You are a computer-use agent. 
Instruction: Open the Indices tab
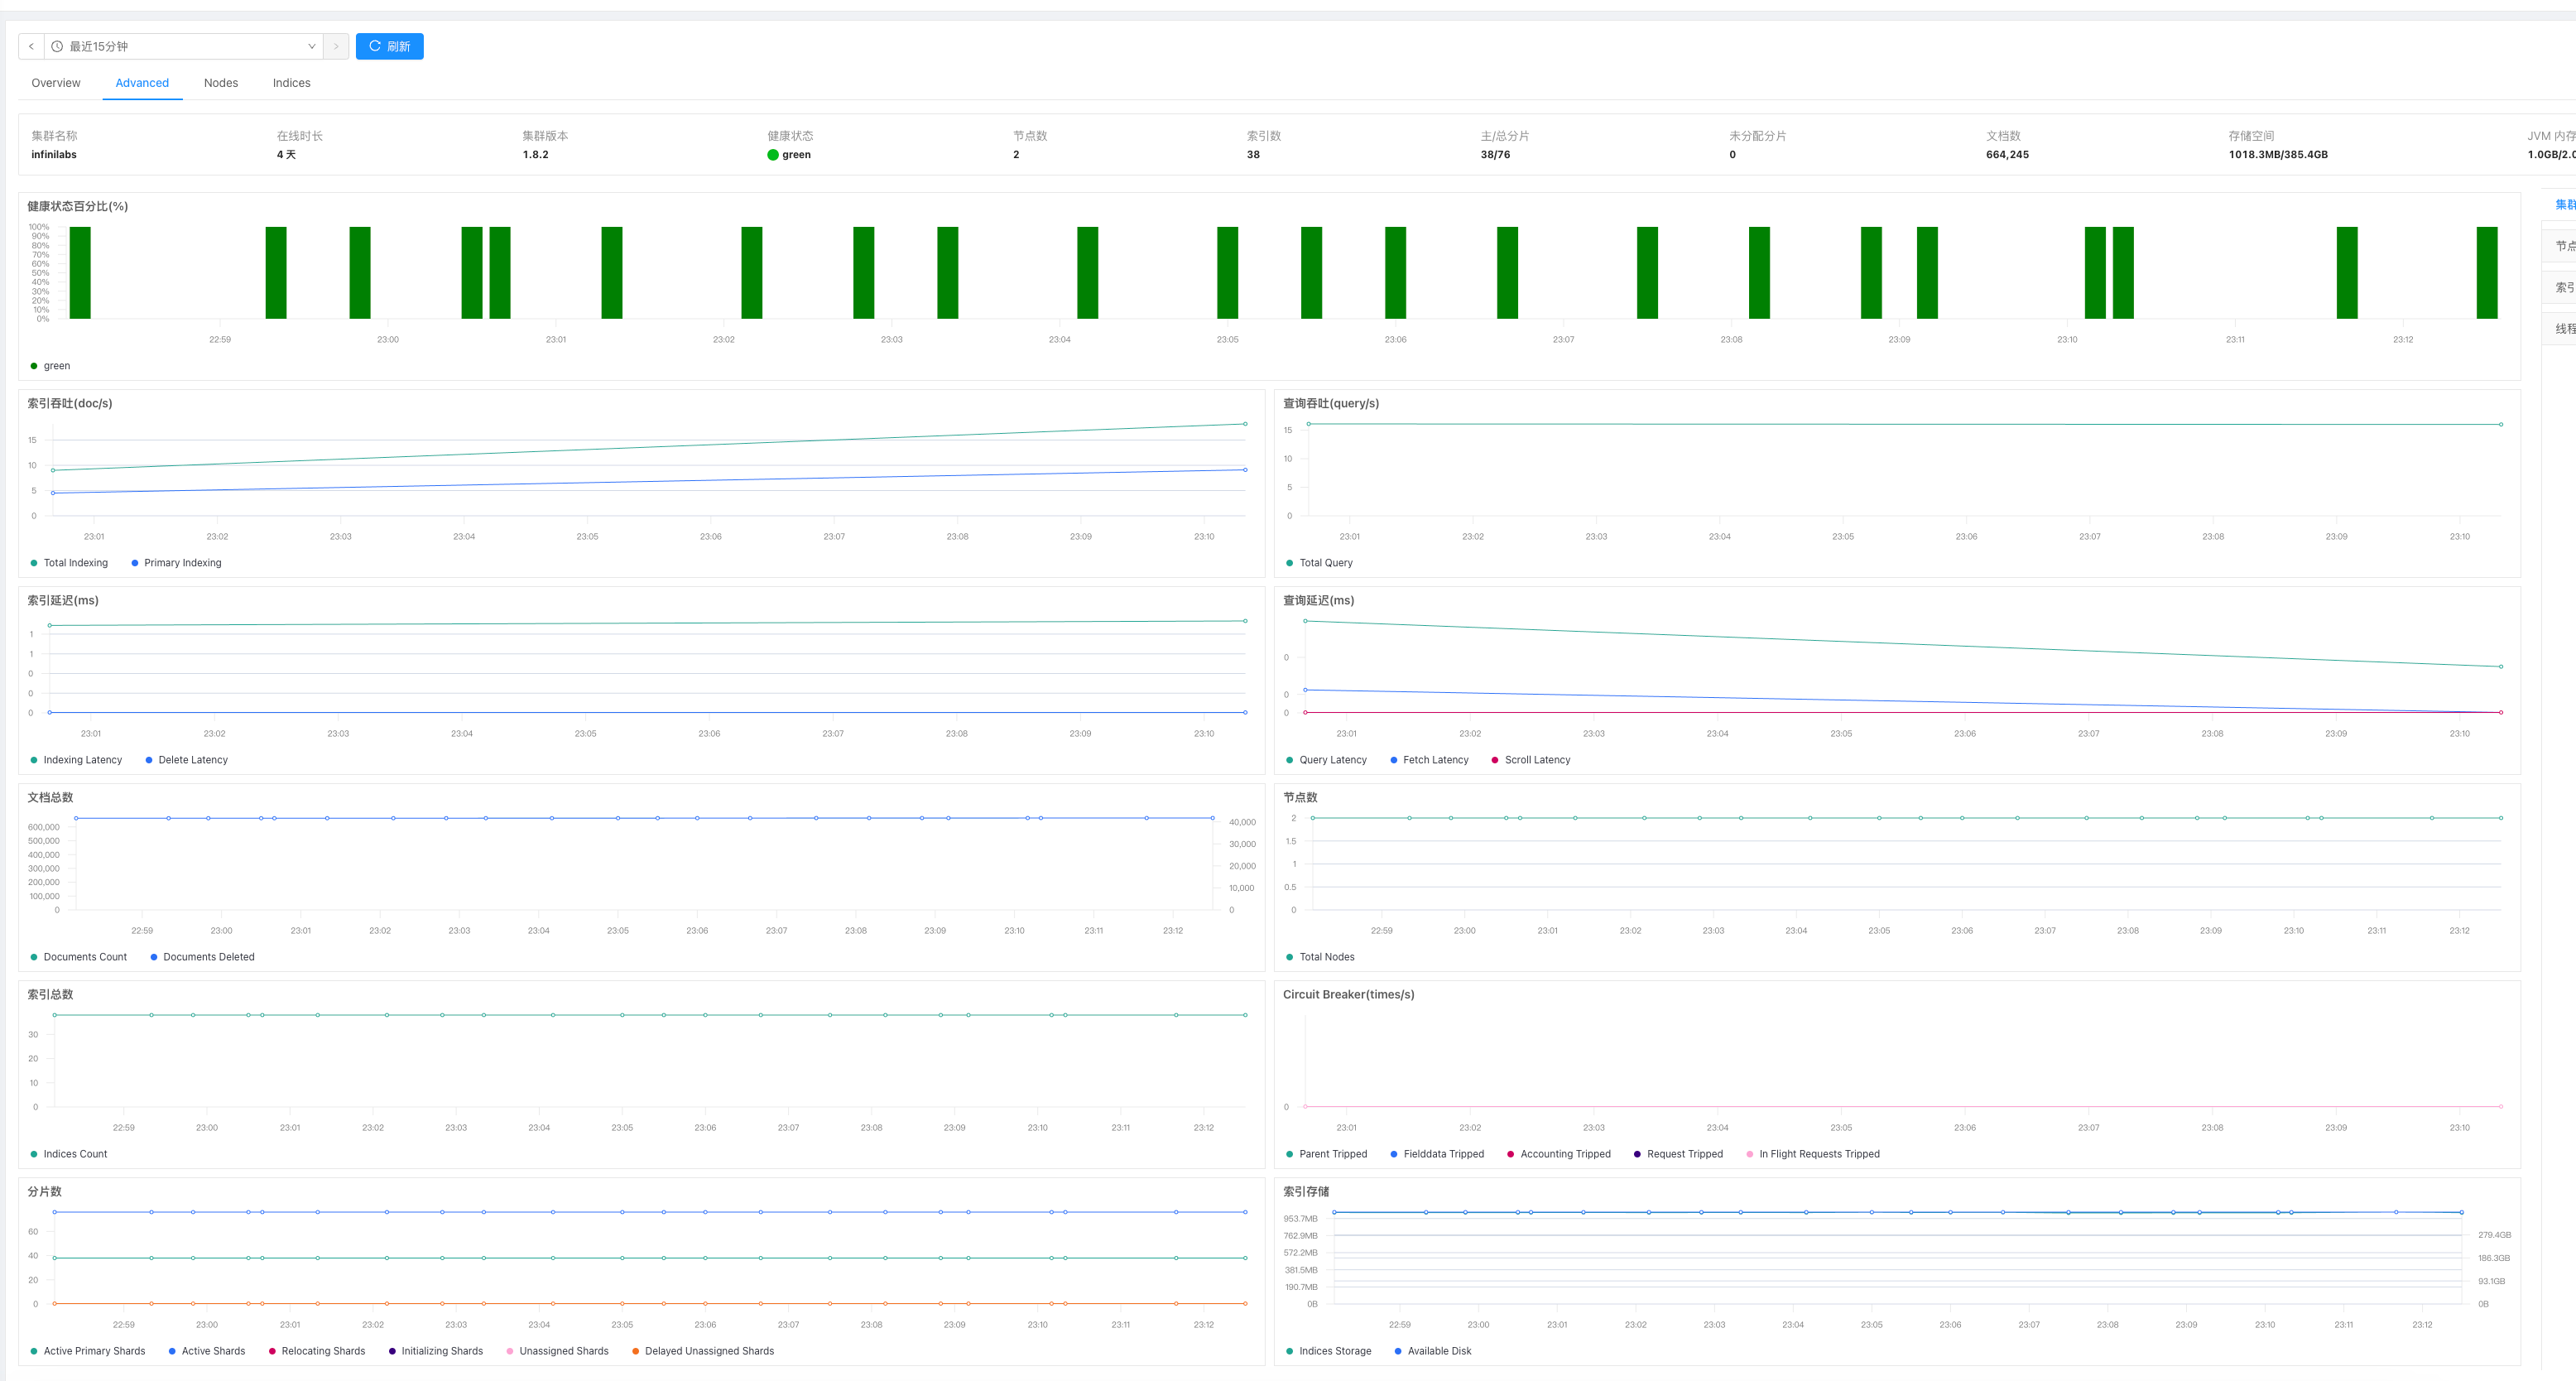(x=291, y=83)
